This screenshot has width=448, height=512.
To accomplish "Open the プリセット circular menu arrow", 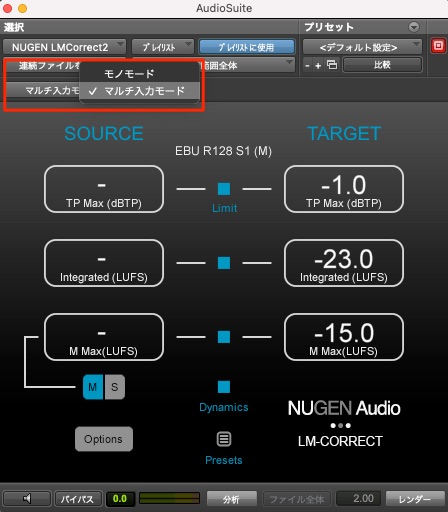I will pyautogui.click(x=414, y=27).
